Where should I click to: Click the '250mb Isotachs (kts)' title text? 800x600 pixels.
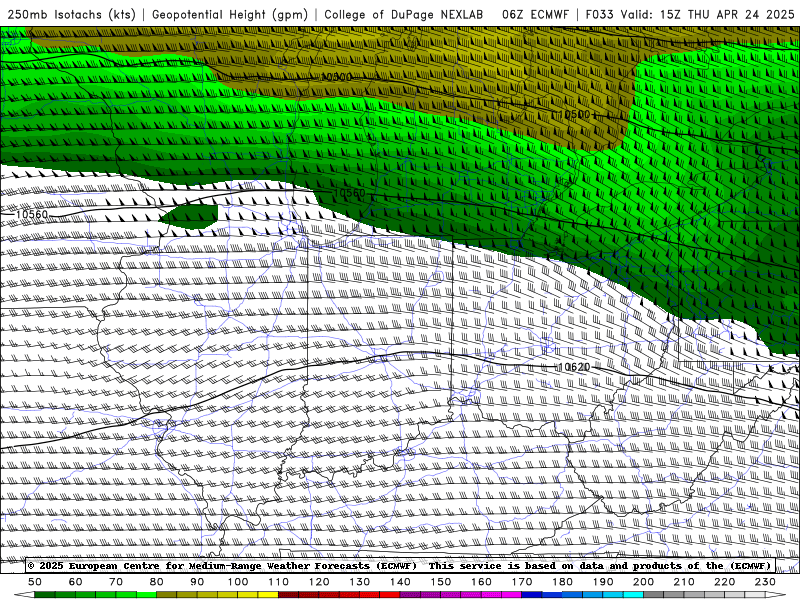coord(72,14)
